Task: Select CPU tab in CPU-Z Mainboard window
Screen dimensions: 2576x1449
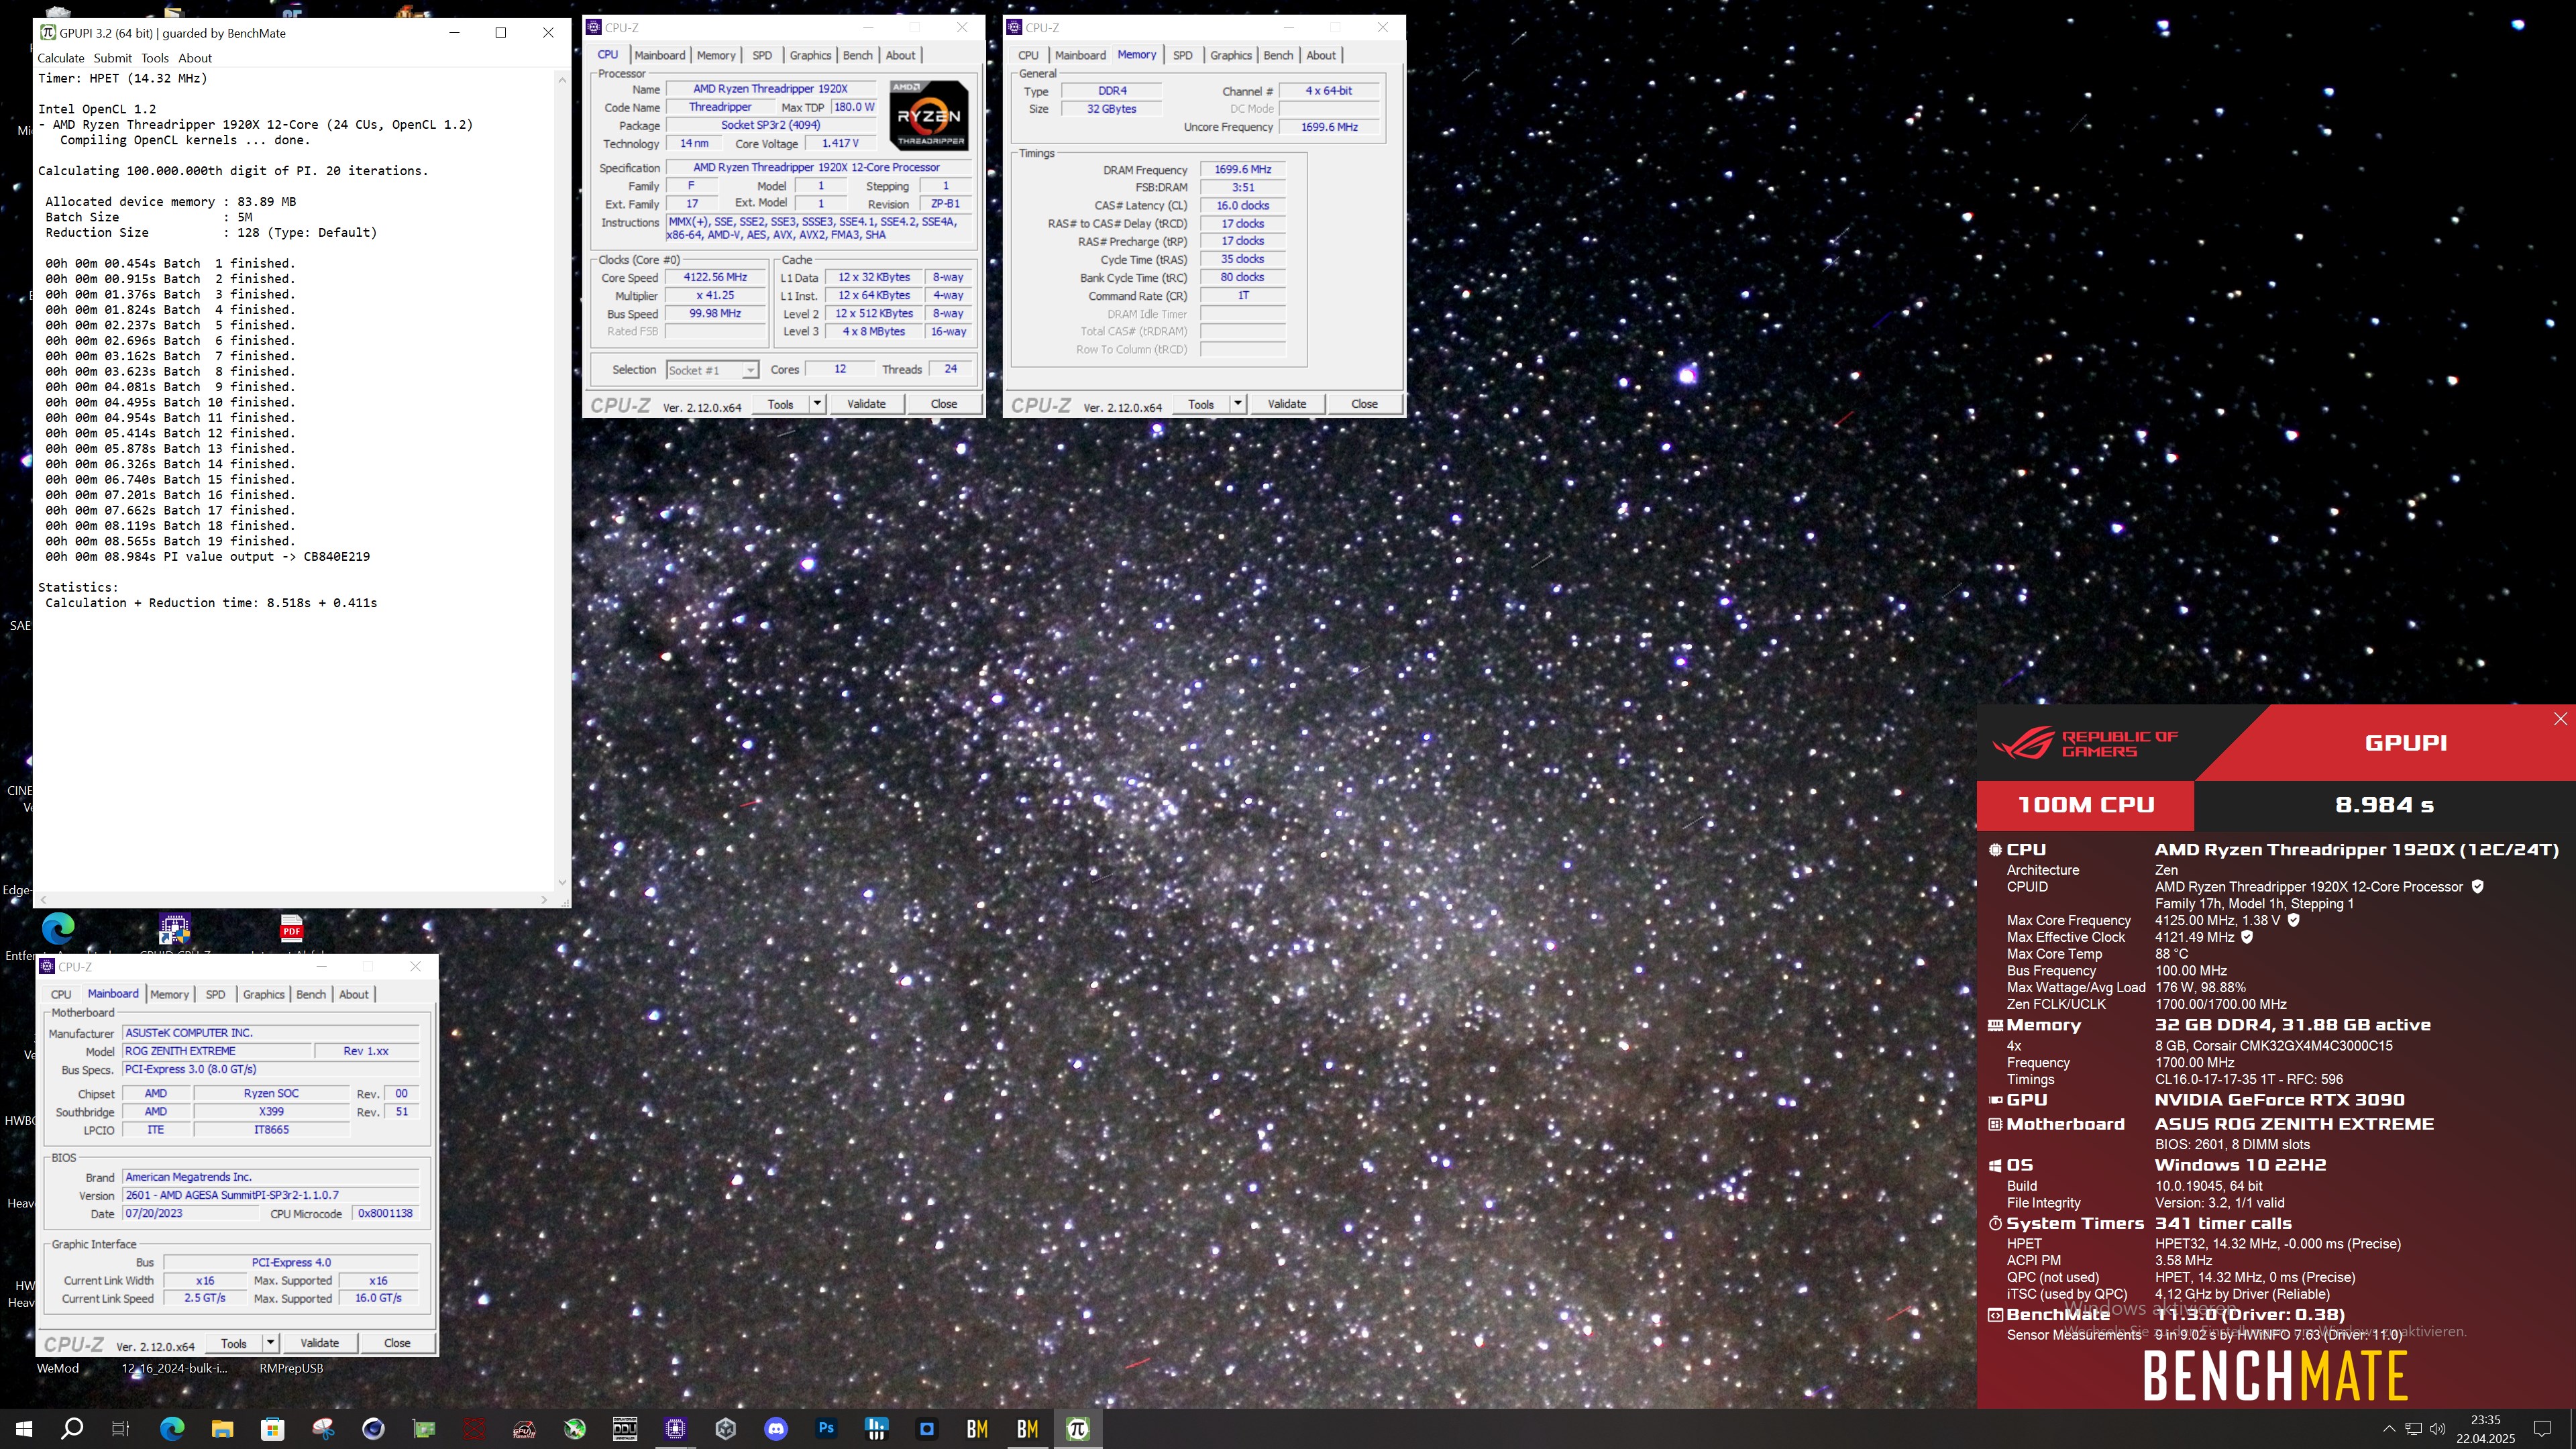Action: tap(61, 994)
